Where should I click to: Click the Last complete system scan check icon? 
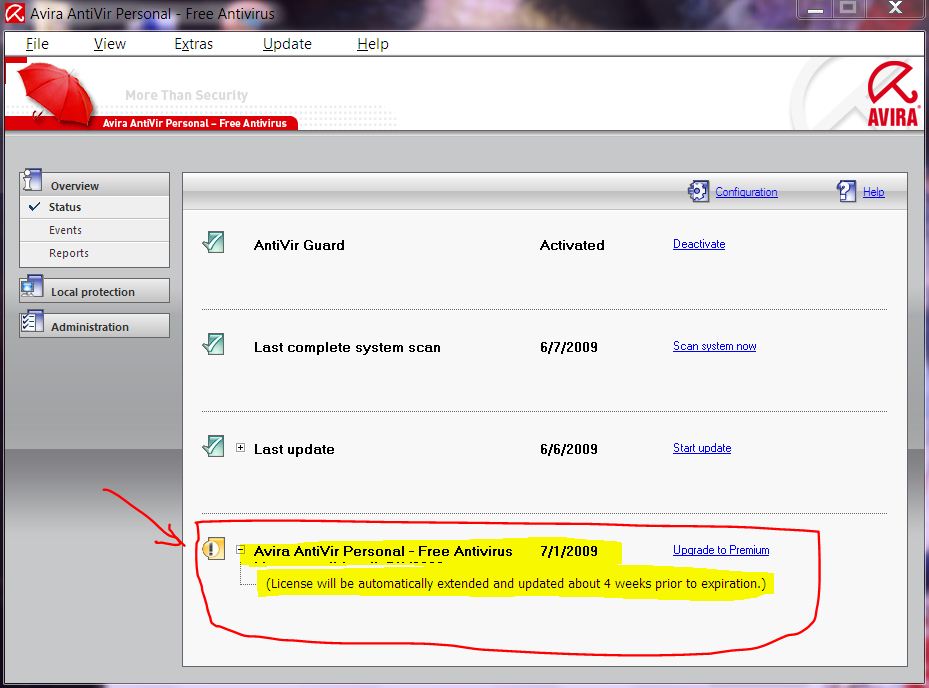pos(213,344)
